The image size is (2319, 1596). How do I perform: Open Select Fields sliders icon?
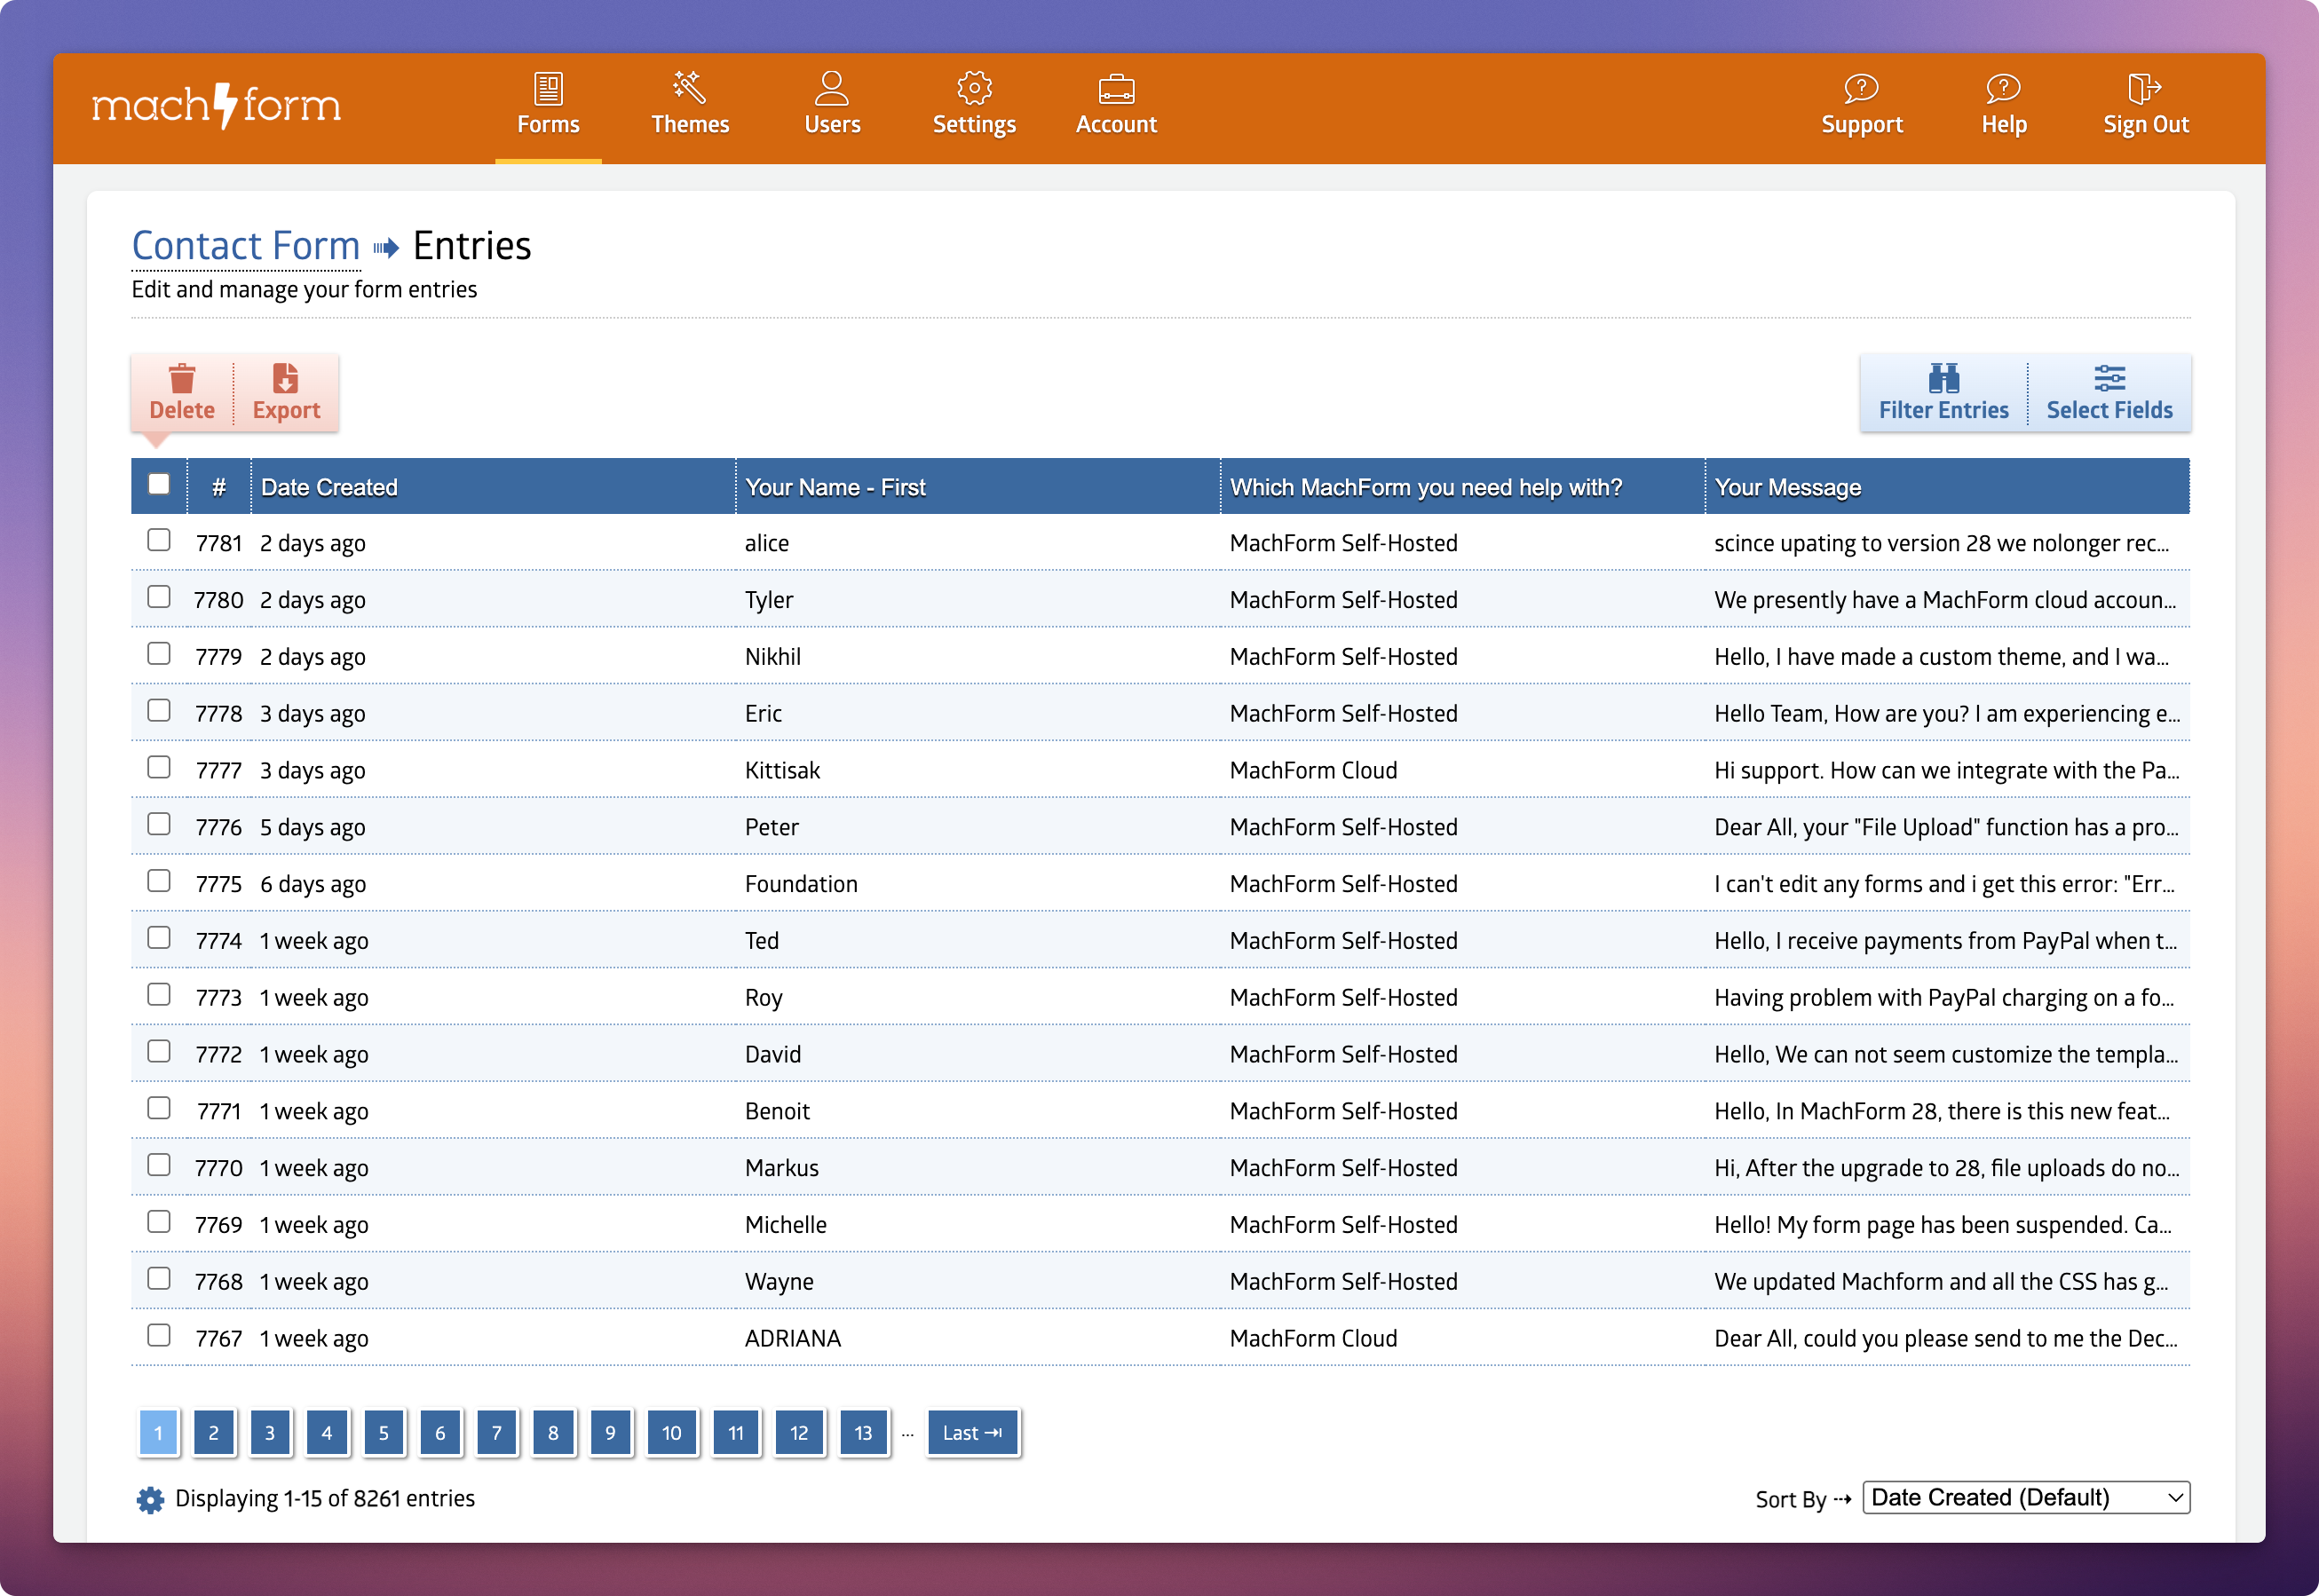(x=2109, y=379)
